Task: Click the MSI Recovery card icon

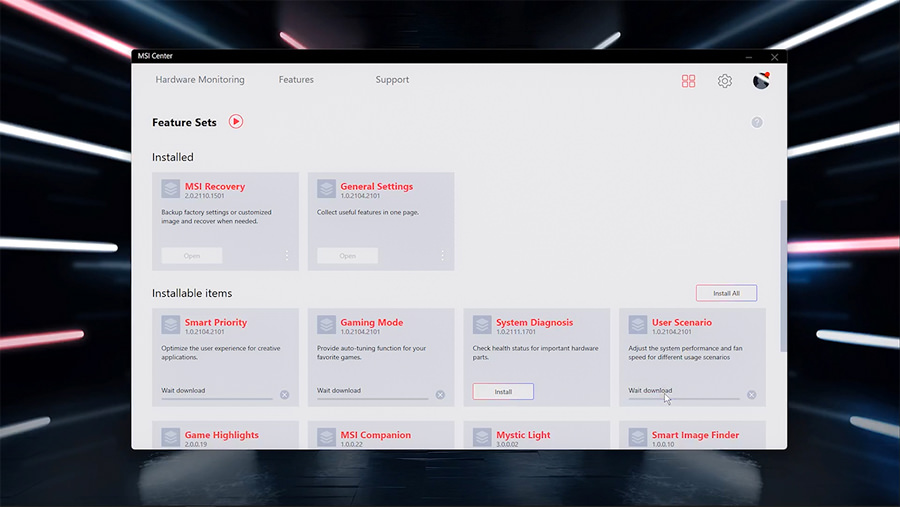Action: click(170, 188)
